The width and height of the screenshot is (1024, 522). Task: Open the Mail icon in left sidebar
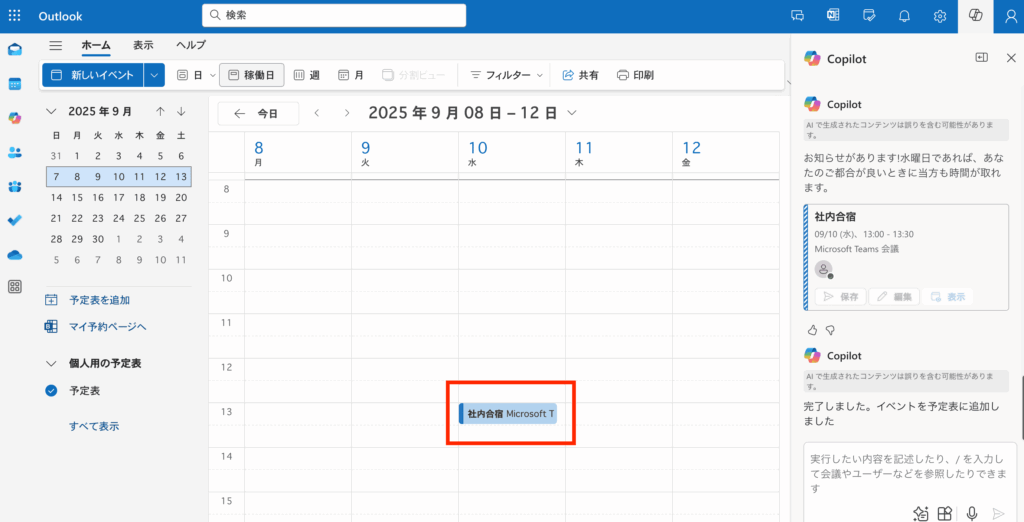[x=15, y=50]
